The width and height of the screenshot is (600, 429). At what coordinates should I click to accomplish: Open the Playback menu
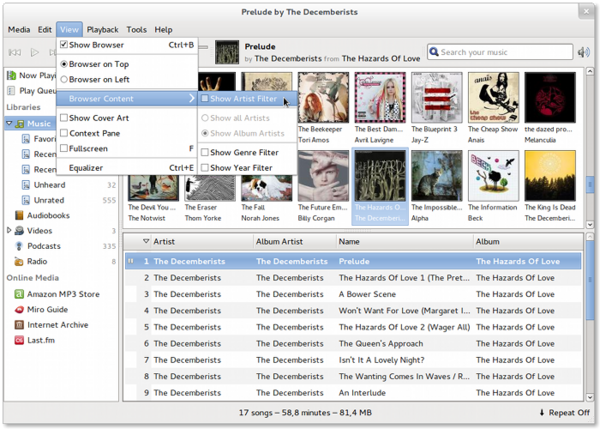click(101, 30)
